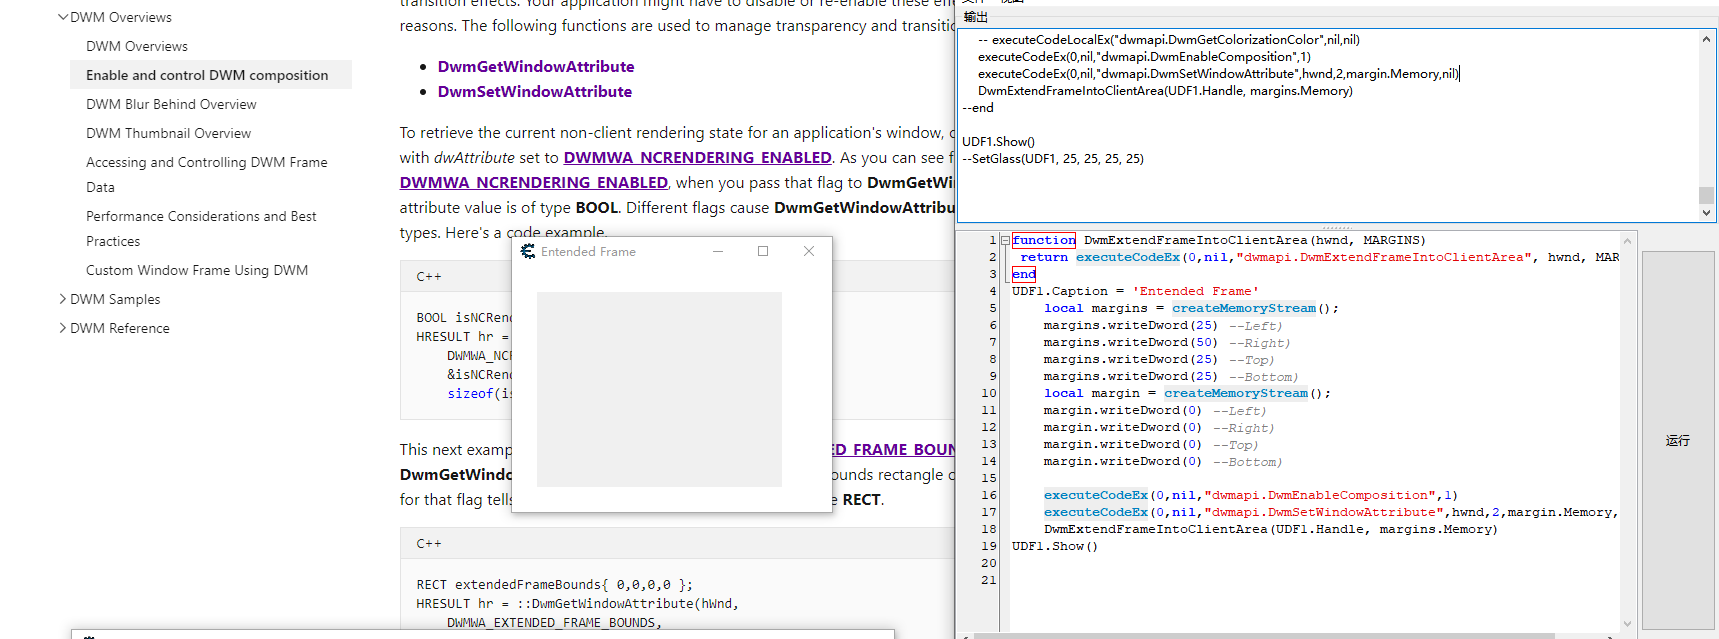The width and height of the screenshot is (1719, 639).
Task: Maximize the Extended Frame window
Action: [x=763, y=252]
